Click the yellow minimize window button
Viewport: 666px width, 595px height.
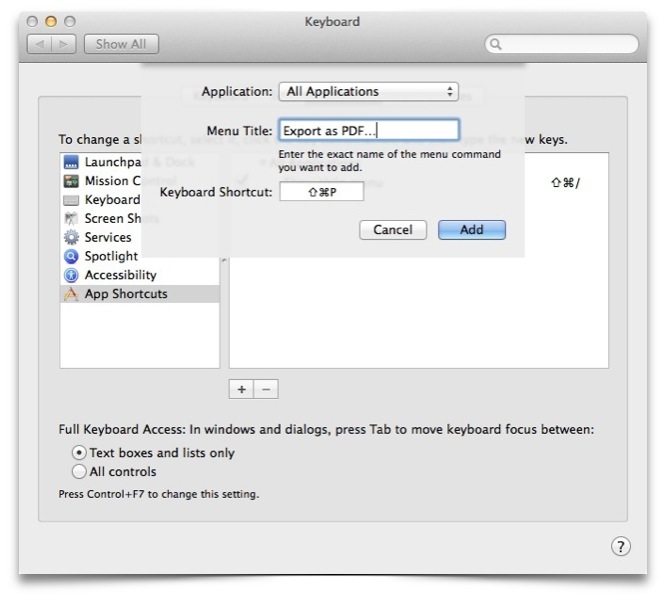51,21
